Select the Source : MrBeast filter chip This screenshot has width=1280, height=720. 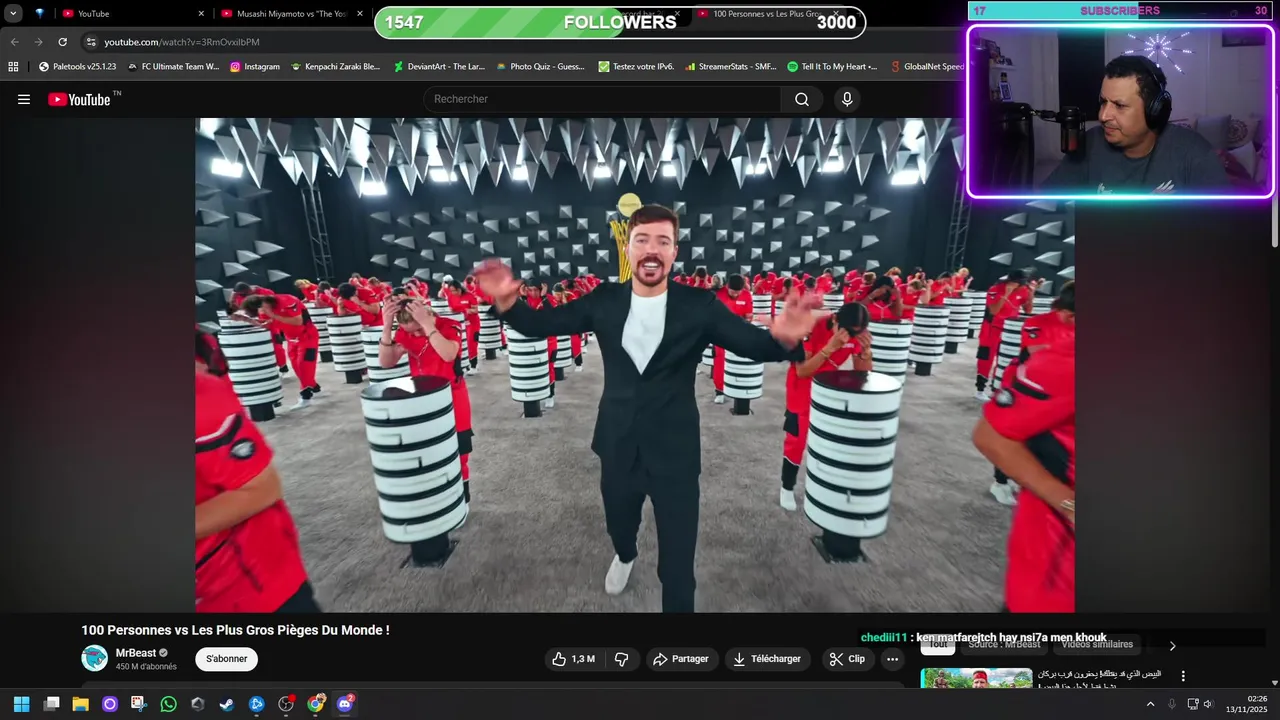(x=1004, y=645)
